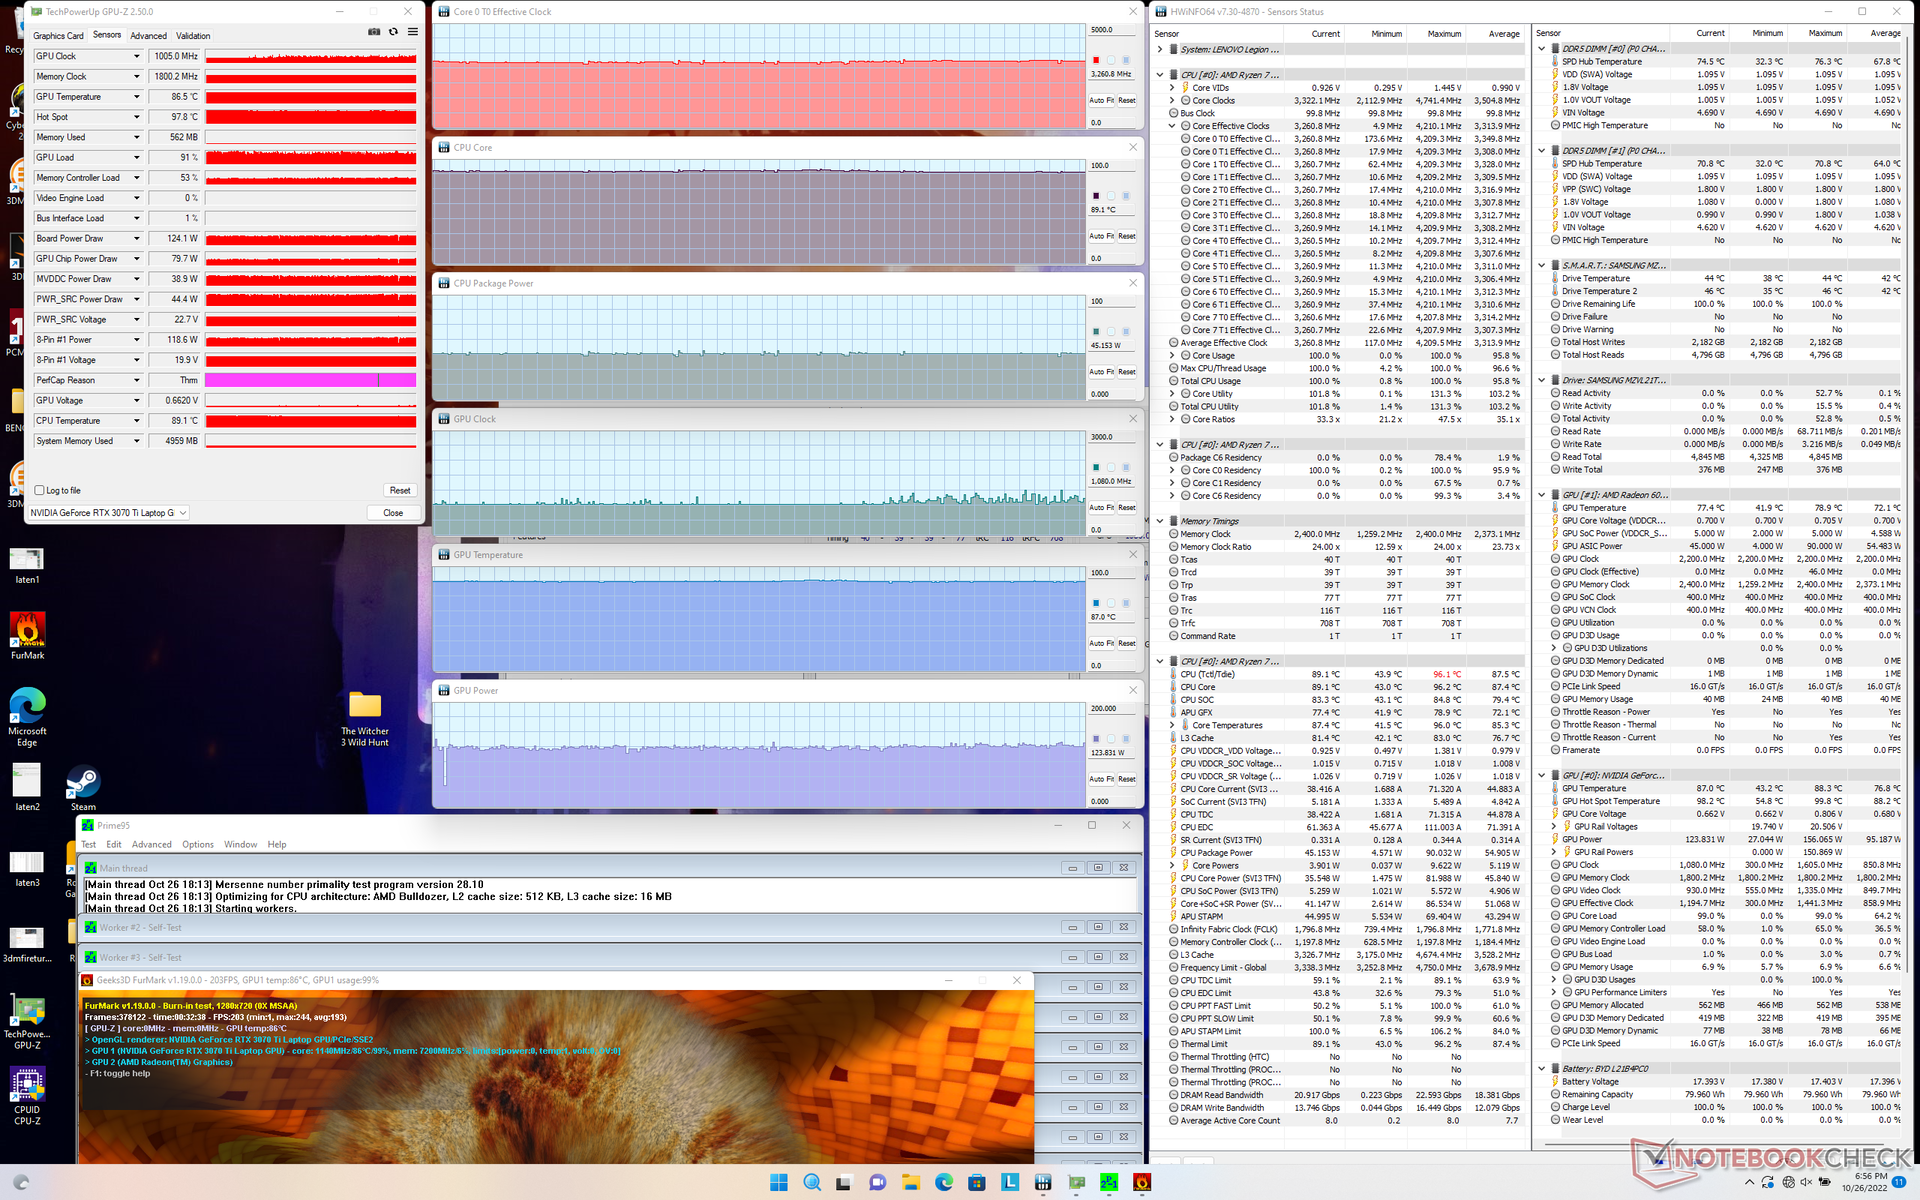Open the Microsoft Edge desktop shortcut
Image resolution: width=1920 pixels, height=1200 pixels.
(27, 716)
